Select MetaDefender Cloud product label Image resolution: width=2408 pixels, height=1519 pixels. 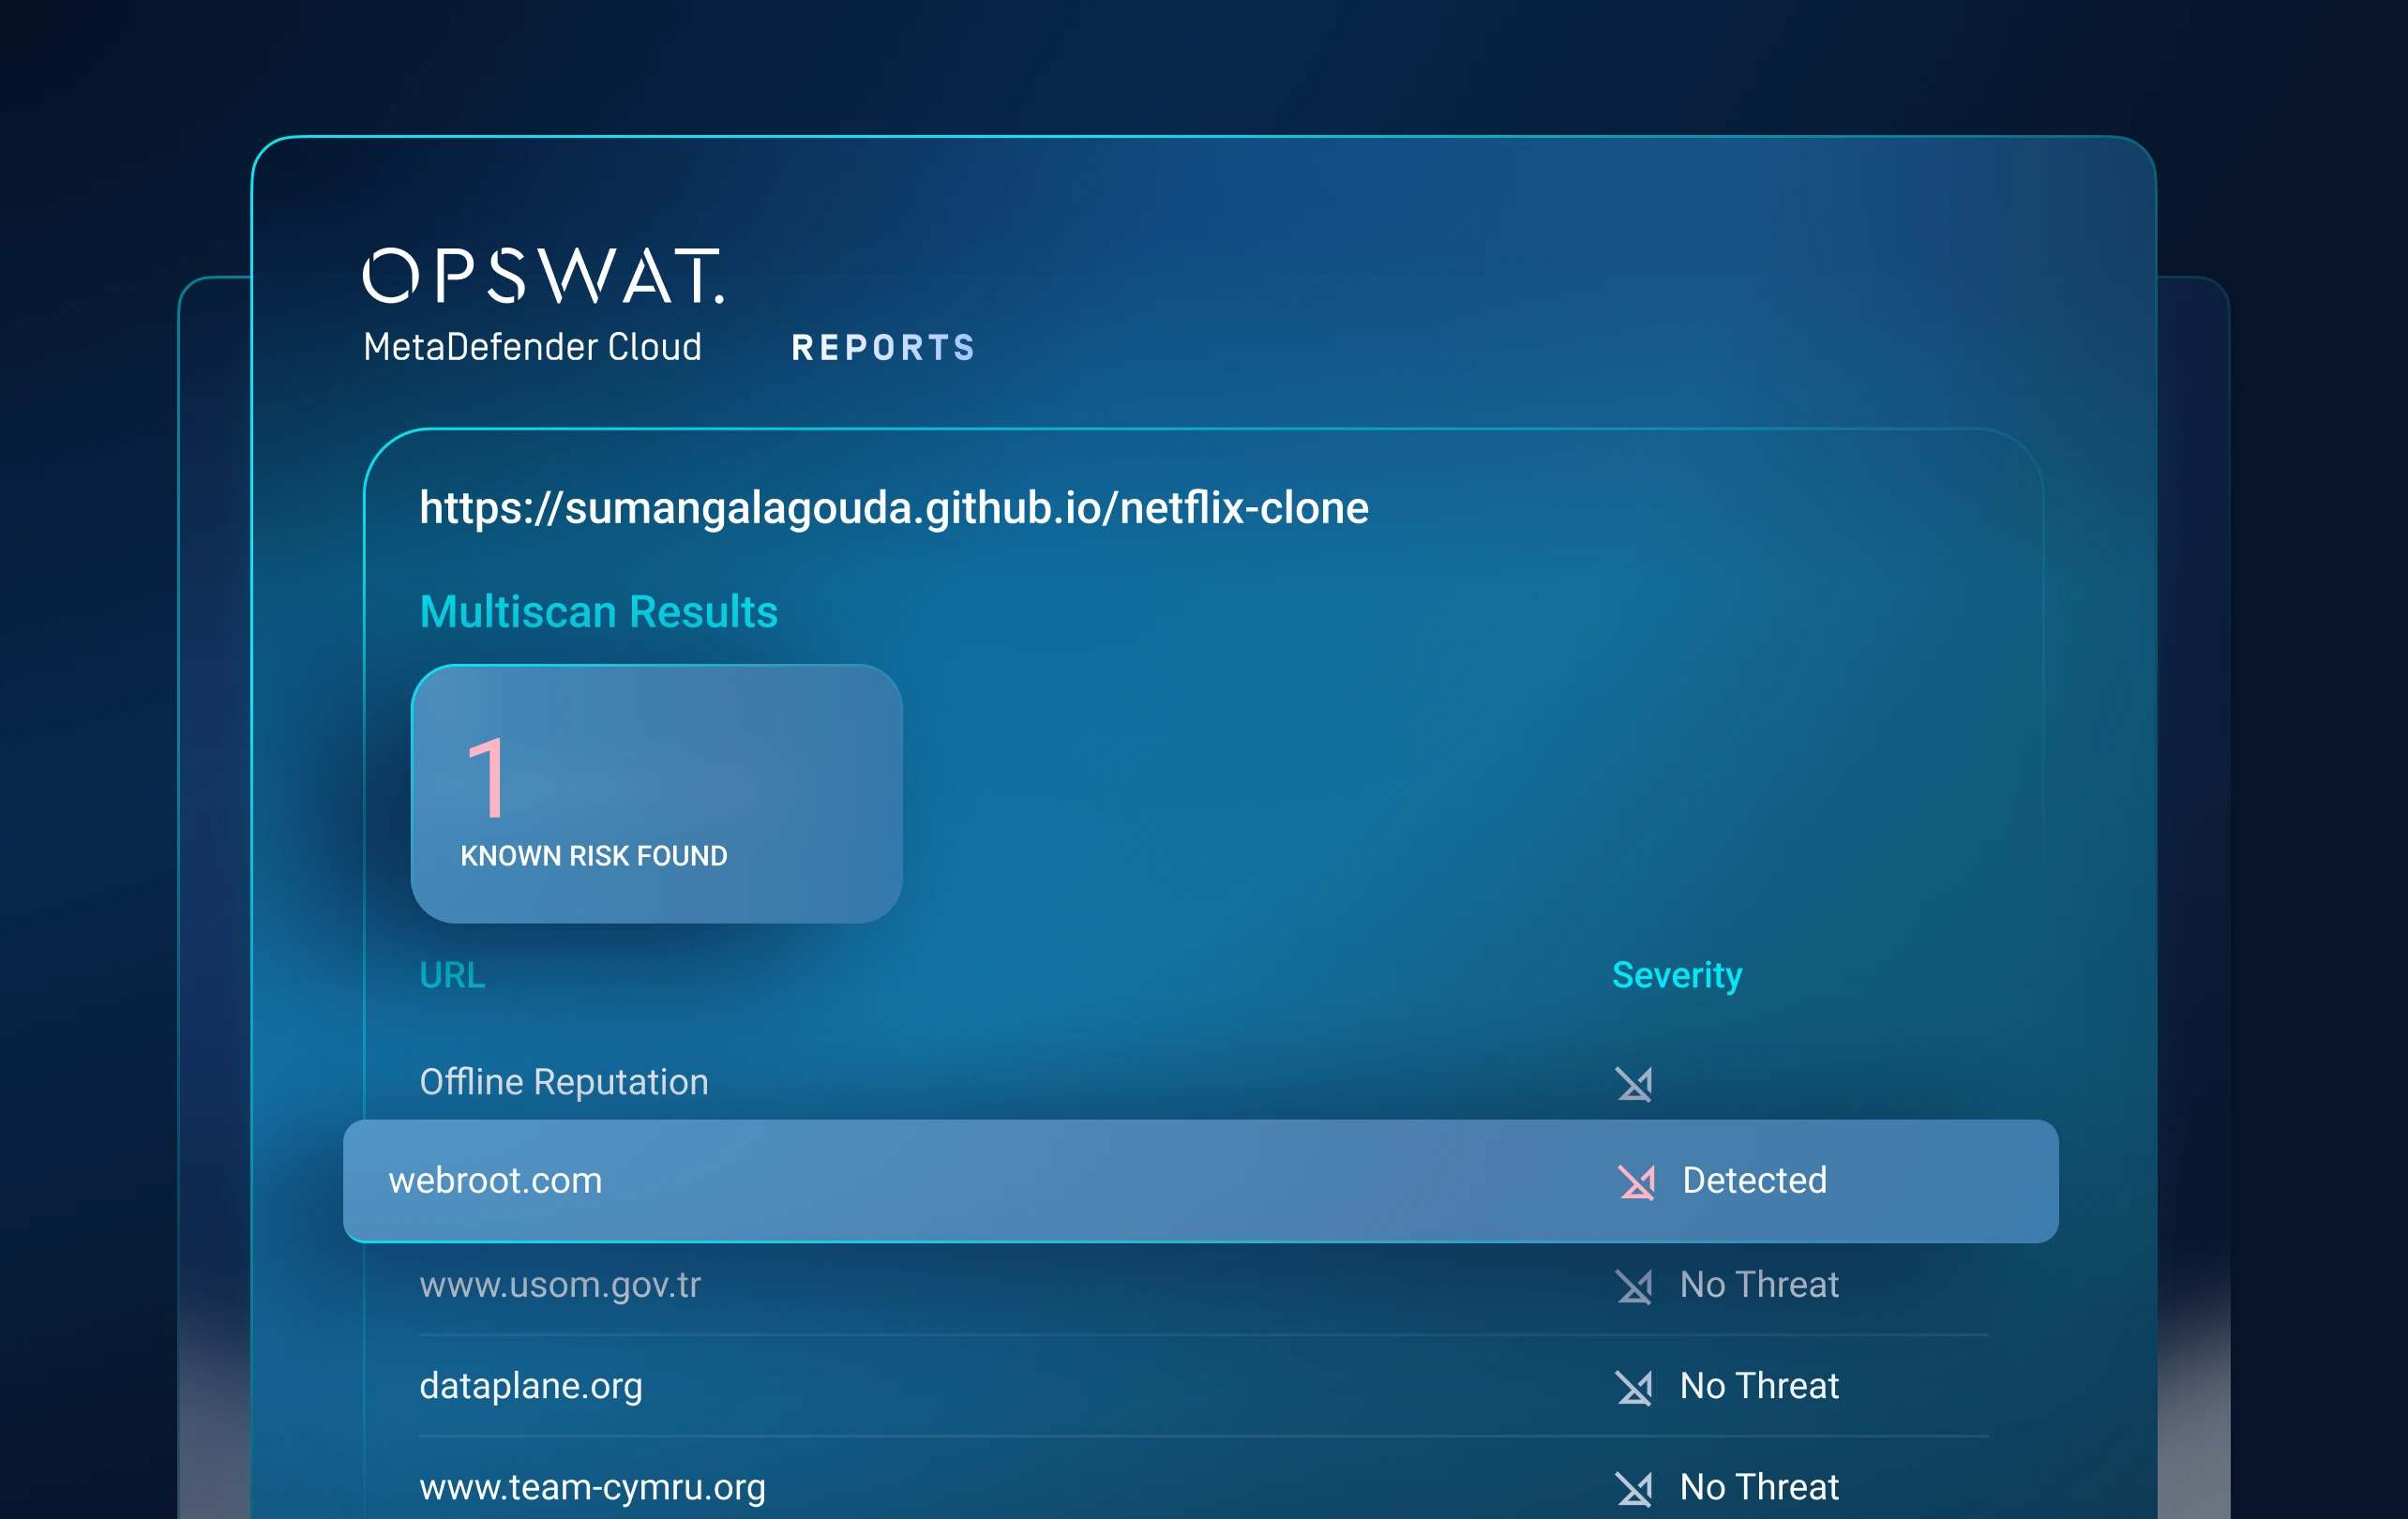[532, 347]
